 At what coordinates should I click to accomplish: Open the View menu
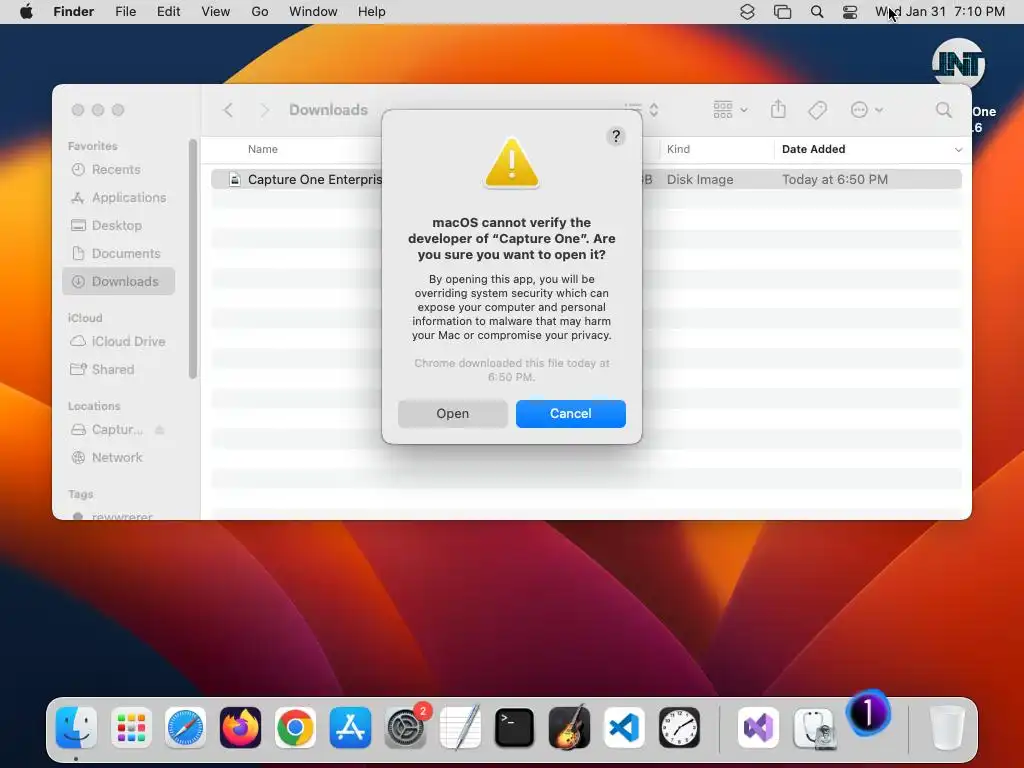pyautogui.click(x=216, y=12)
